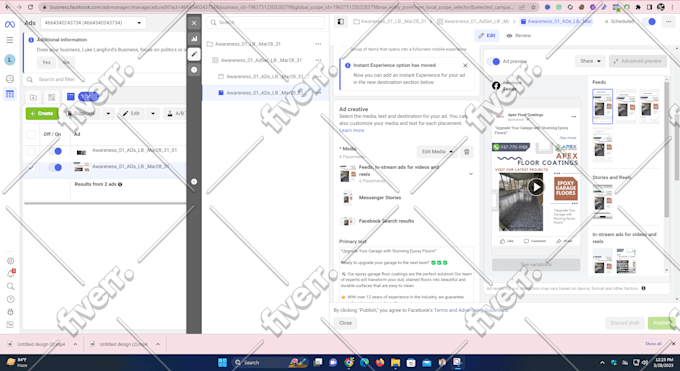Open the history clock icon

tap(194, 69)
